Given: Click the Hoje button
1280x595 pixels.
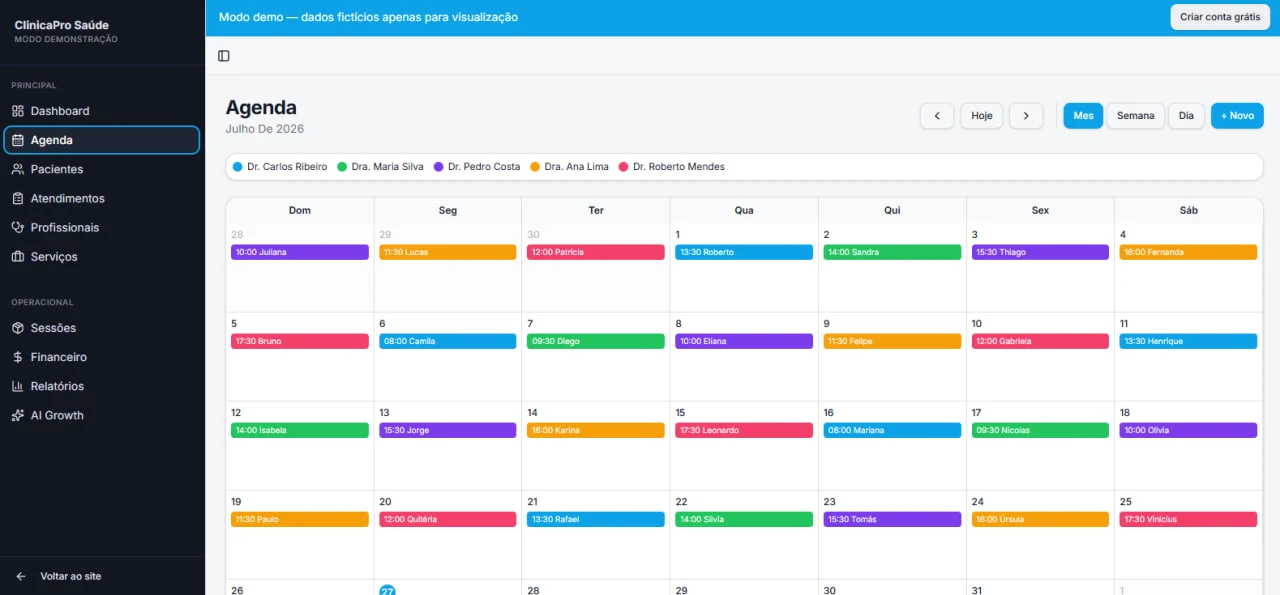Looking at the screenshot, I should pos(982,116).
